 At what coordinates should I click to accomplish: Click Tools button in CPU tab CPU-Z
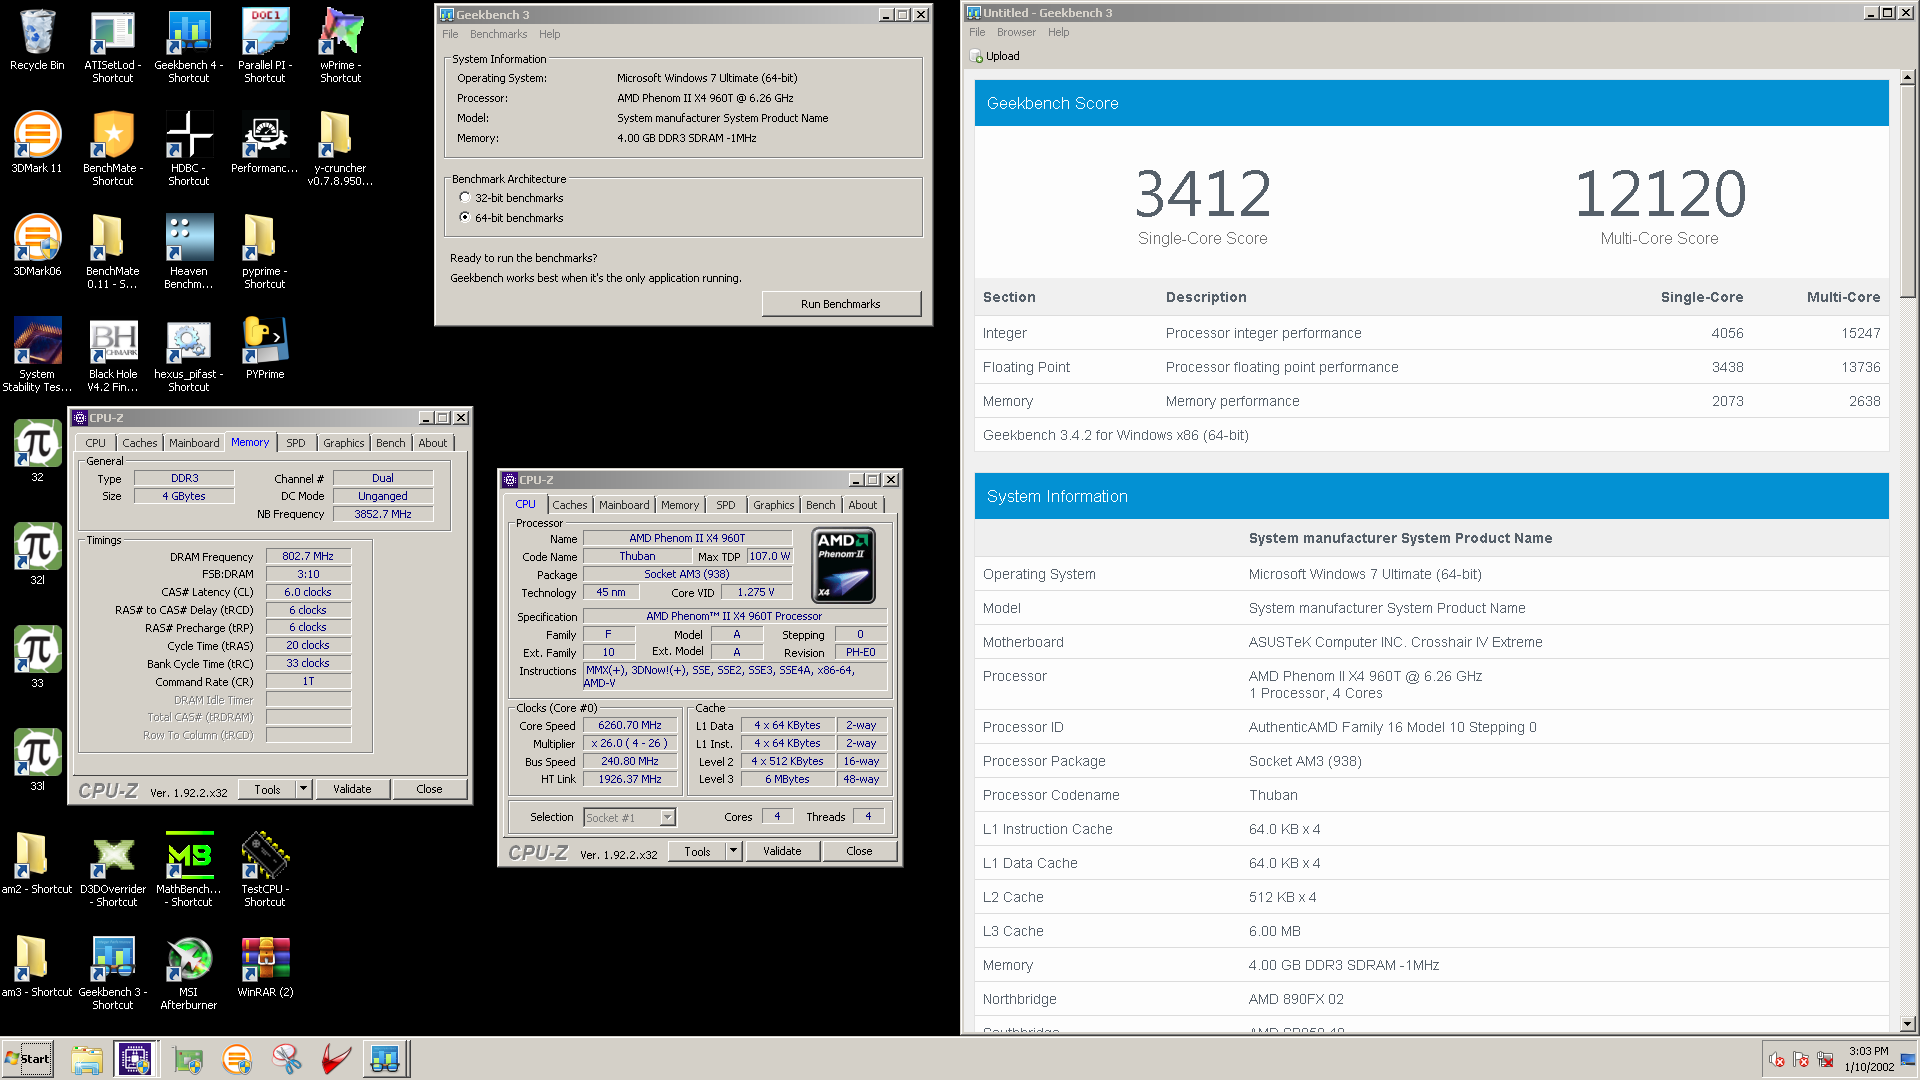click(698, 851)
